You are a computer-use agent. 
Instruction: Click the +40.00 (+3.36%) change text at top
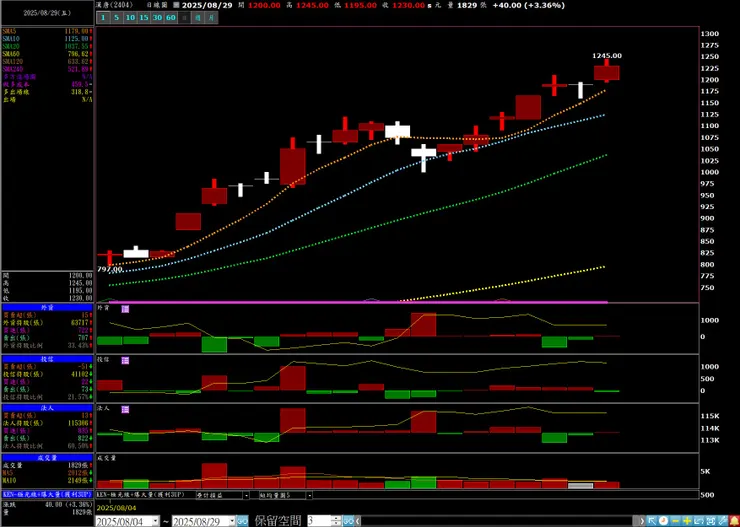coord(528,5)
